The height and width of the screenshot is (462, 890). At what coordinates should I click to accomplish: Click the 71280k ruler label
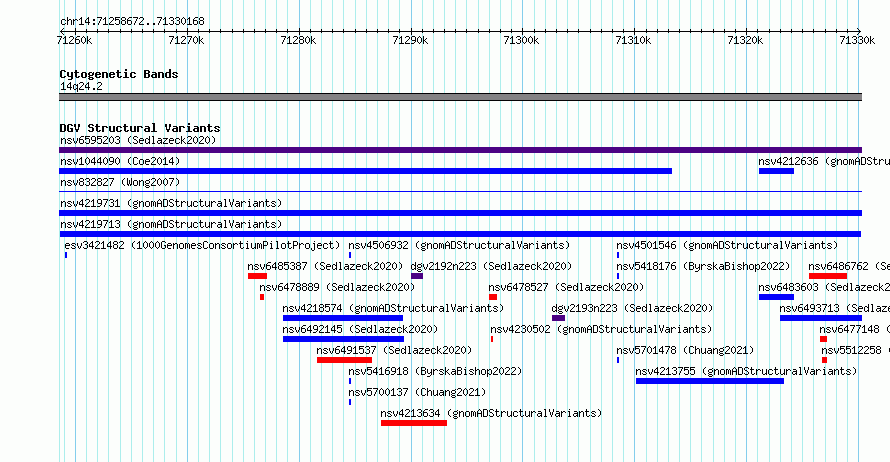point(299,40)
